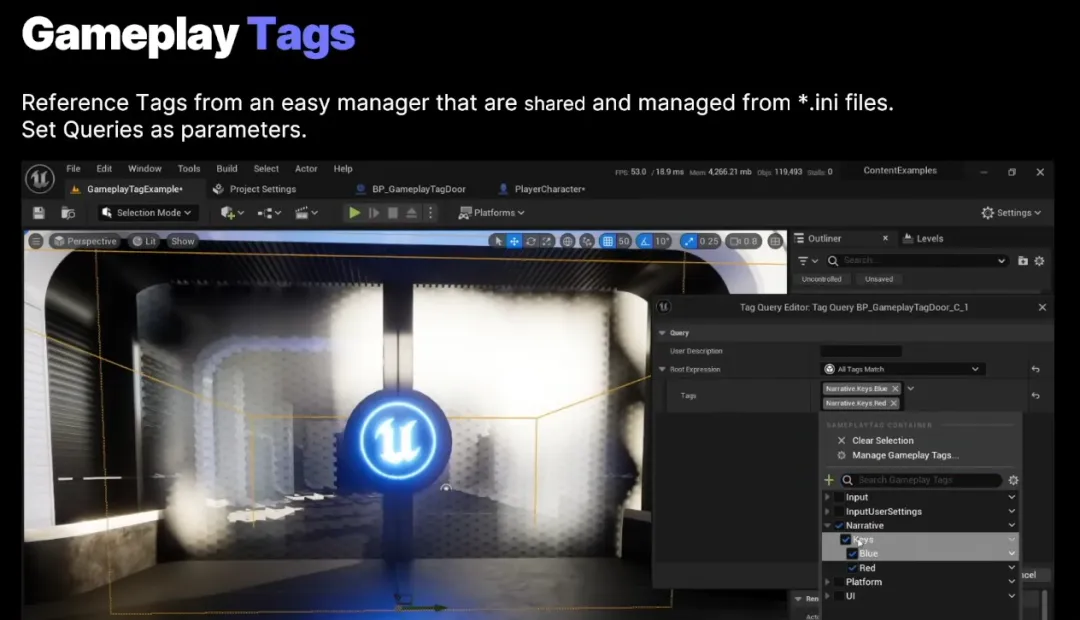Toggle Blue tag checkbox
The height and width of the screenshot is (620, 1080).
click(x=852, y=554)
